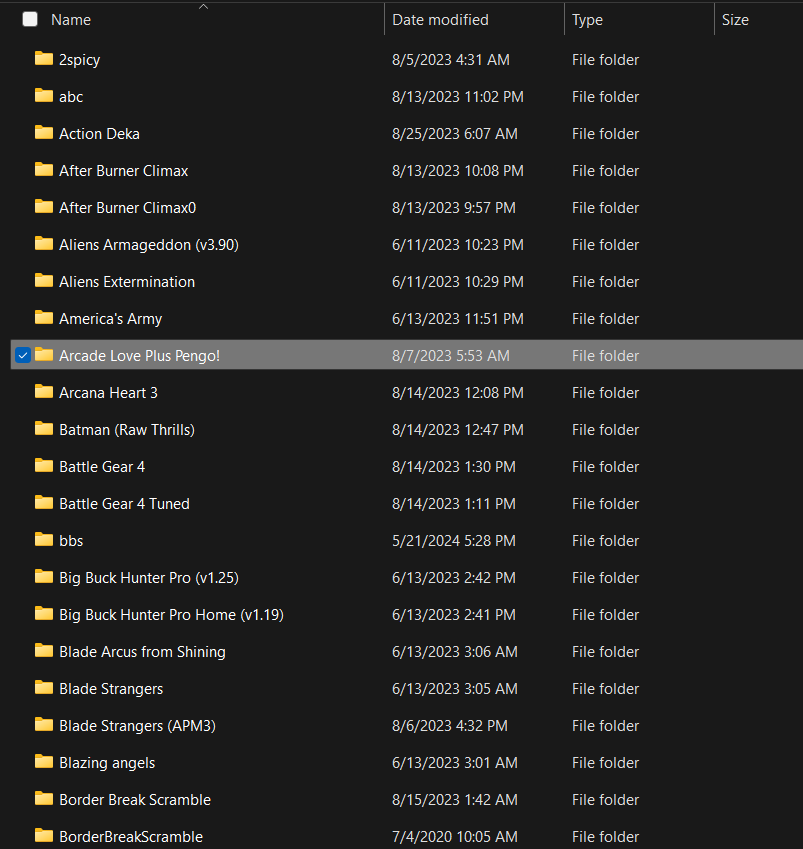Click the Aliens Armageddon (v3.90) folder icon
Image resolution: width=803 pixels, height=849 pixels.
pos(44,244)
